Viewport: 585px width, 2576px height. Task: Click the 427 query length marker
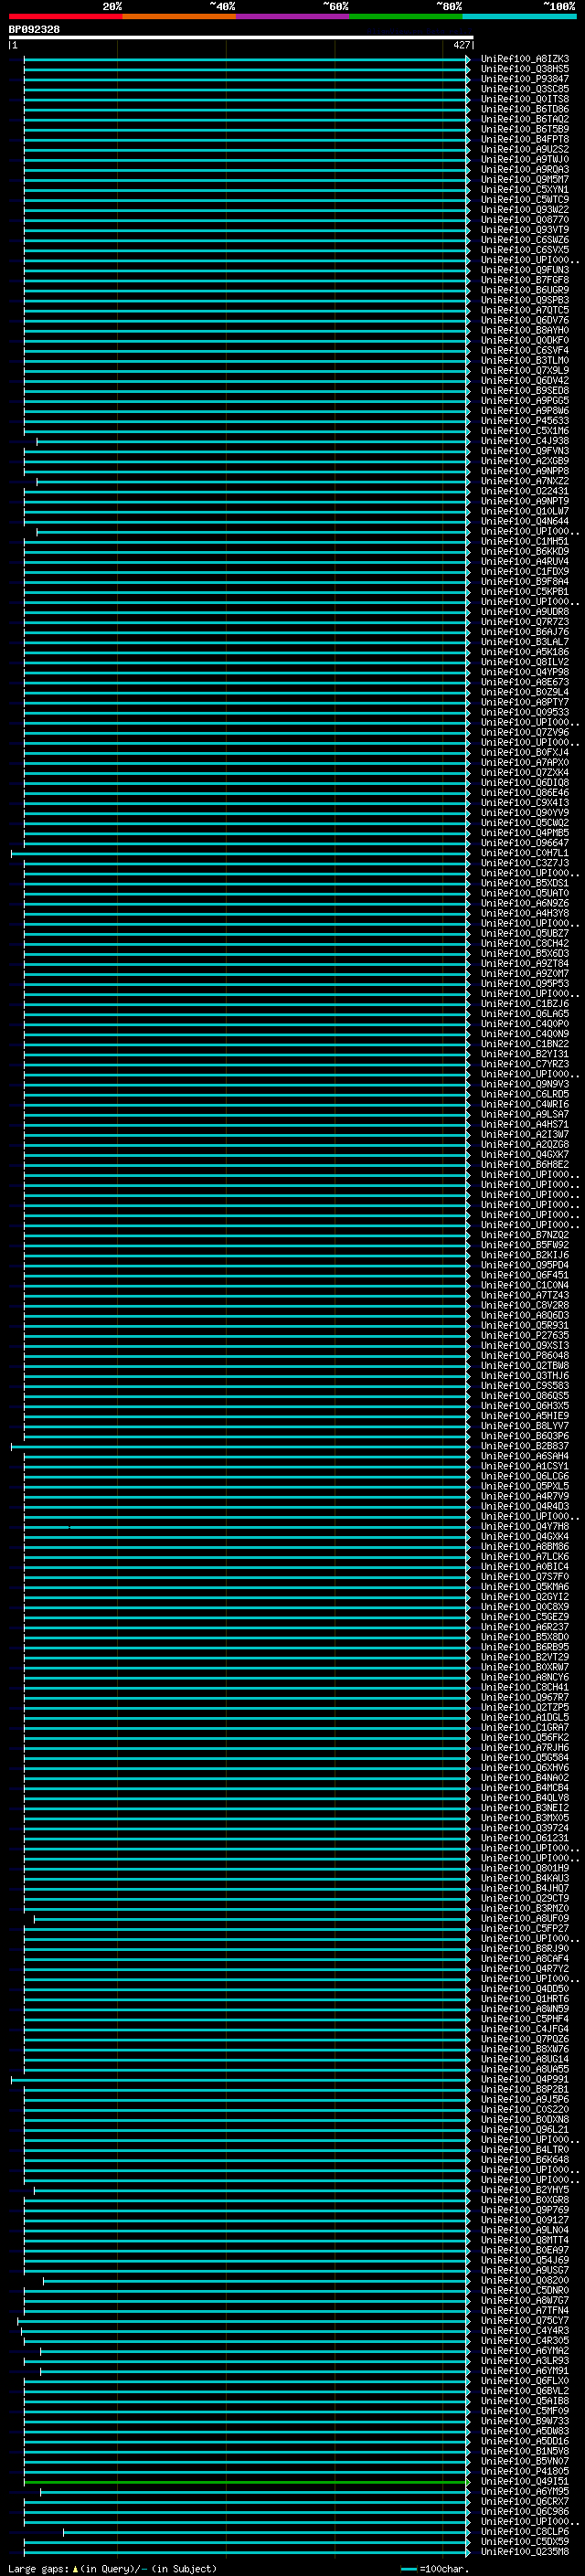pos(461,45)
